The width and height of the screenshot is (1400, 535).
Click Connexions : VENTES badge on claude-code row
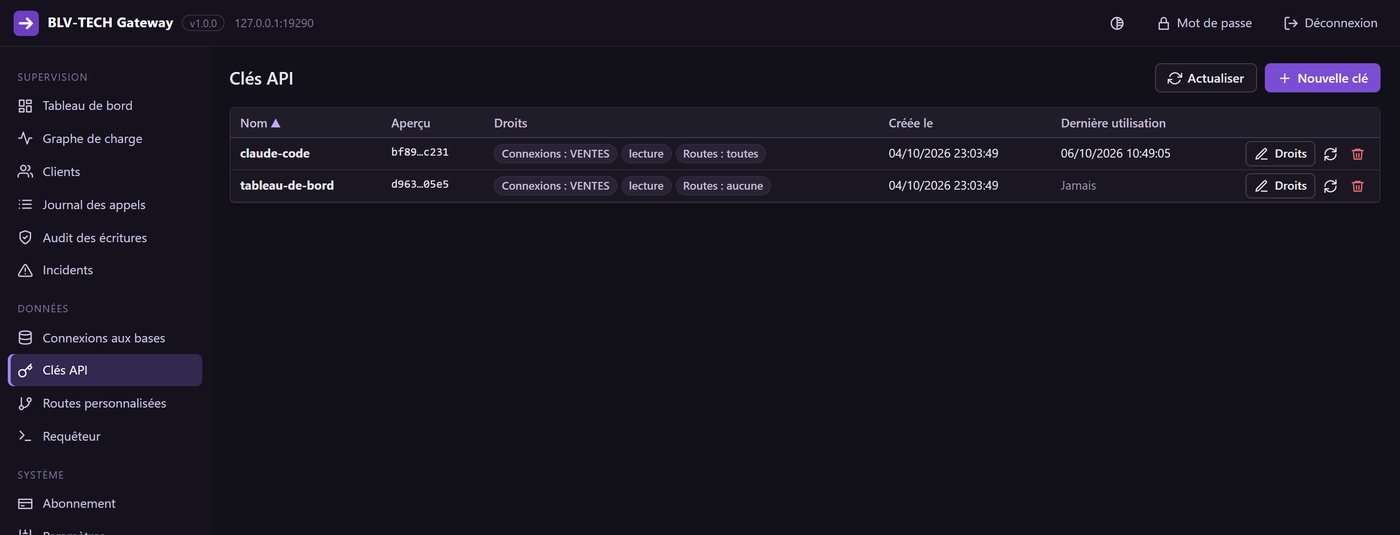click(555, 154)
